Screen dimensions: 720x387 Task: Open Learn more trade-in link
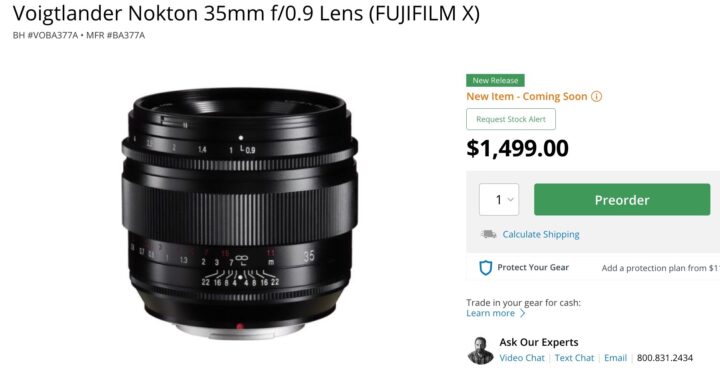click(490, 314)
